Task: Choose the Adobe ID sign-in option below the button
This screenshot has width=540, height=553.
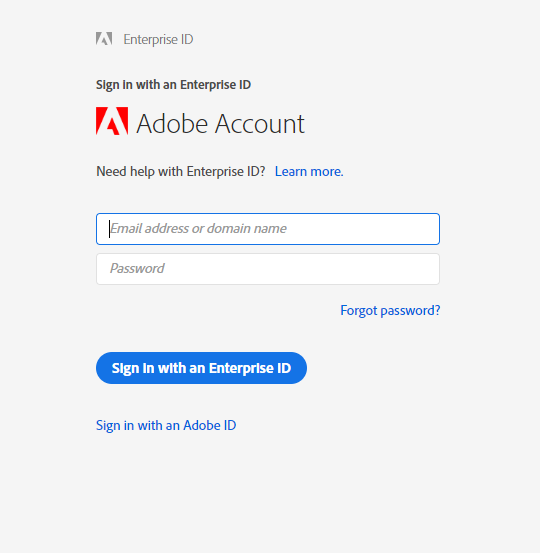Action: tap(166, 425)
